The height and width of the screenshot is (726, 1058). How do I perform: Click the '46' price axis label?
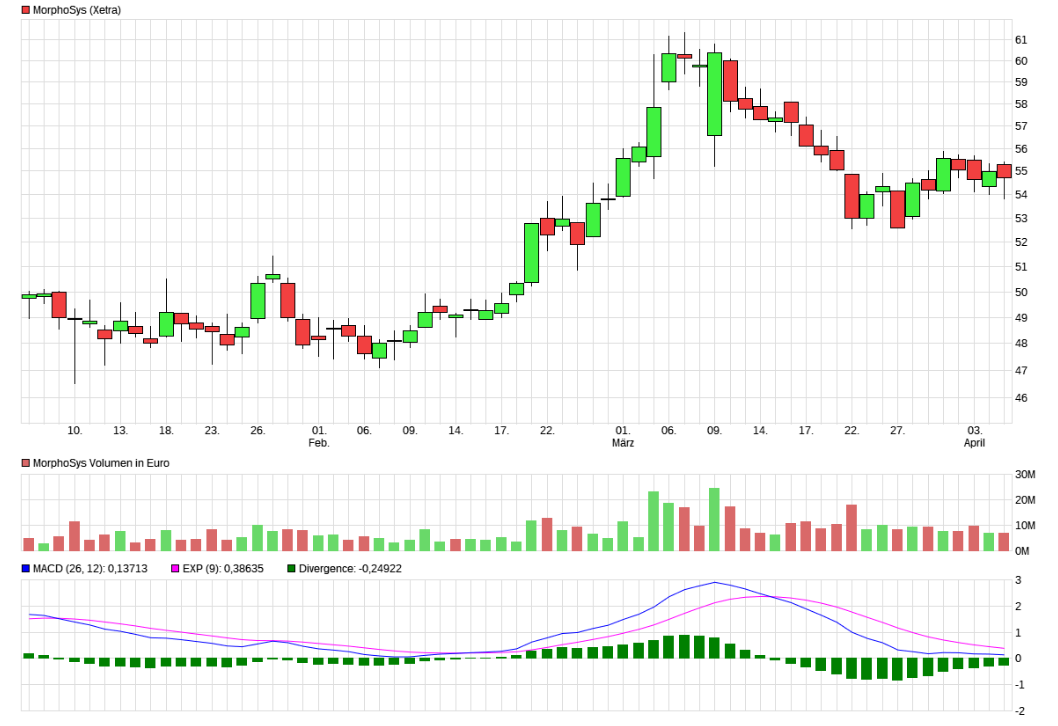click(x=1021, y=397)
